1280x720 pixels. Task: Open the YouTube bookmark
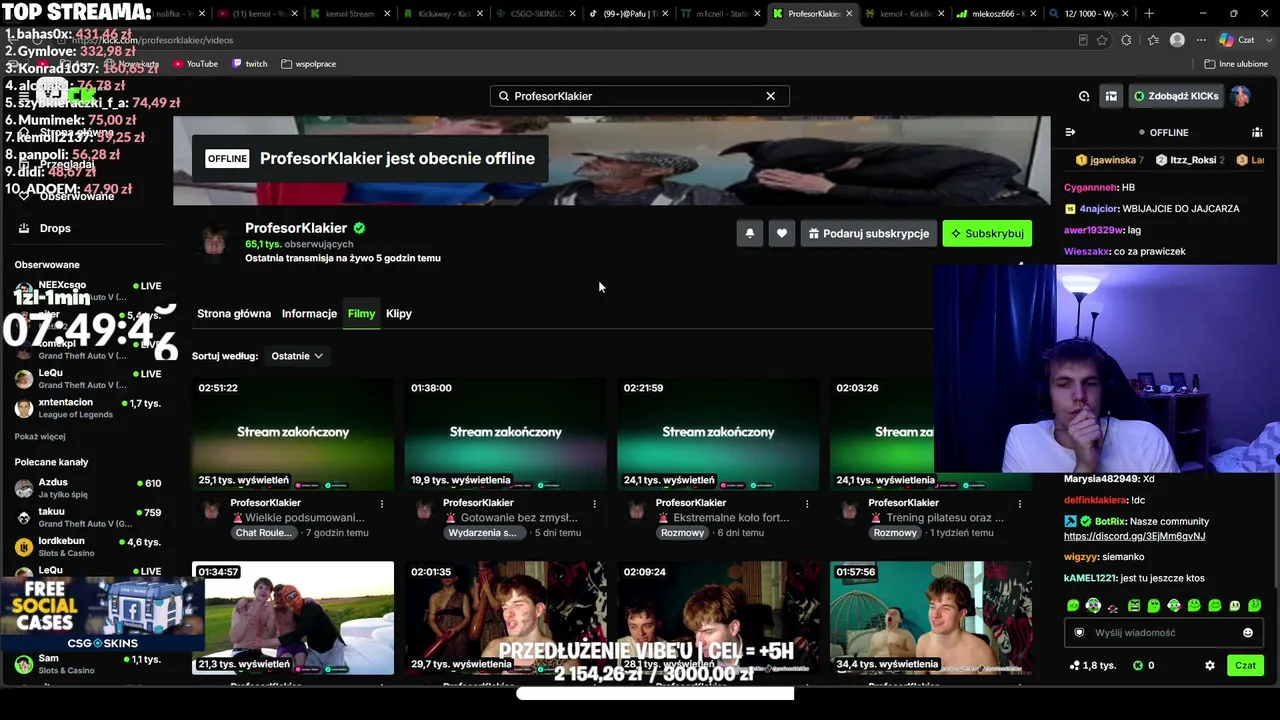[195, 64]
